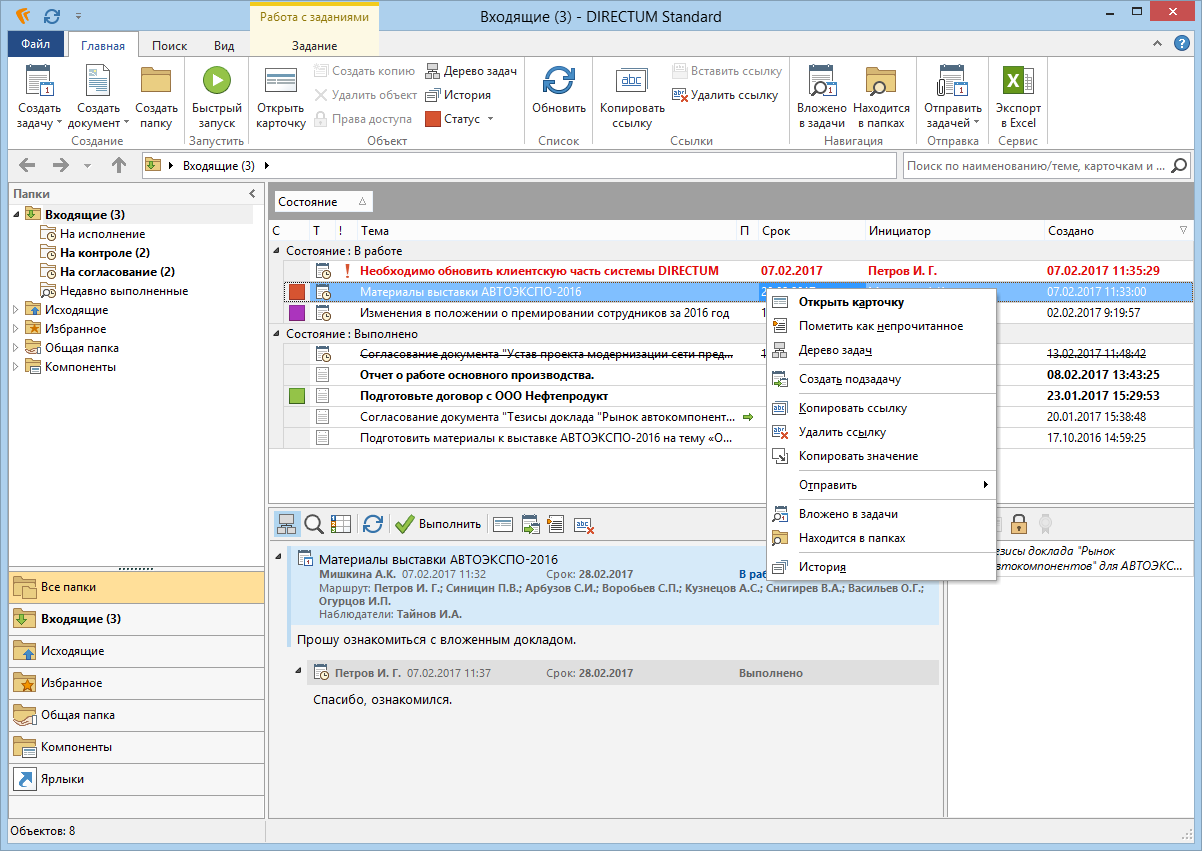Click the Quick Launch (Быстрый запуск) icon
Image resolution: width=1202 pixels, height=851 pixels.
tap(217, 81)
